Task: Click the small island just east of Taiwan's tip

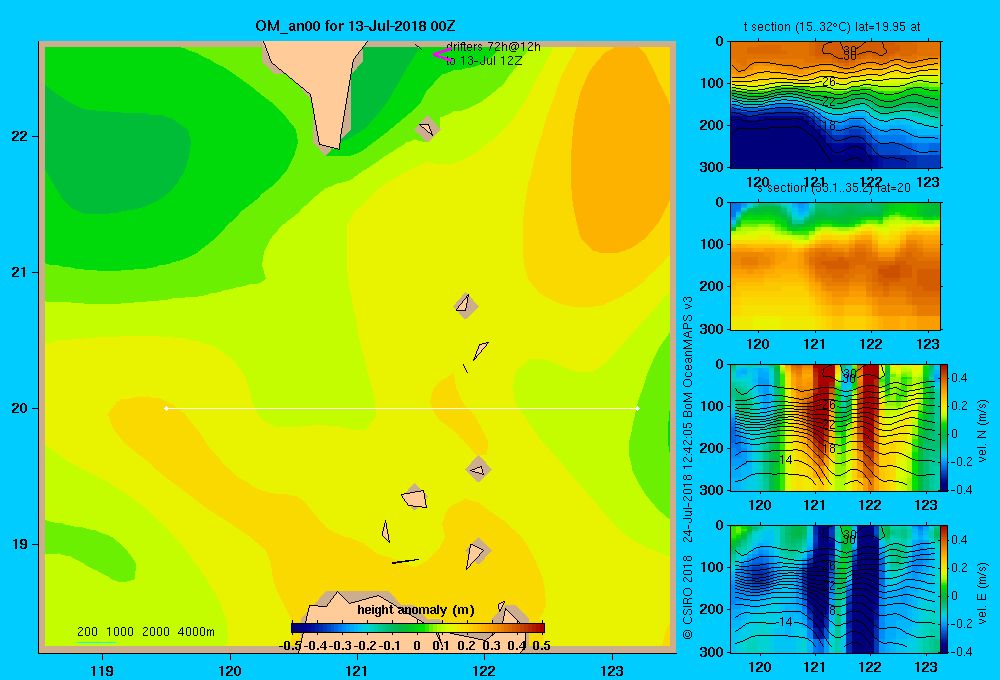Action: tap(427, 129)
